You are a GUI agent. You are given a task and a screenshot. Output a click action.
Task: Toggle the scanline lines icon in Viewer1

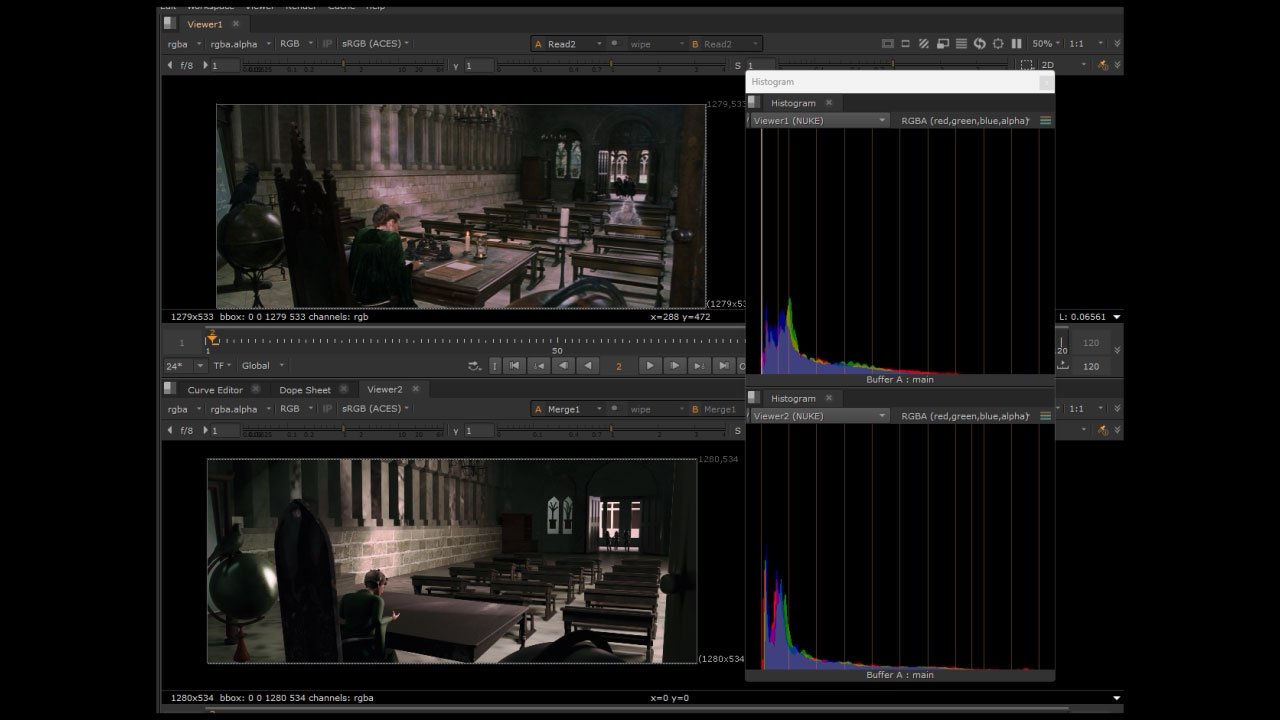point(961,44)
